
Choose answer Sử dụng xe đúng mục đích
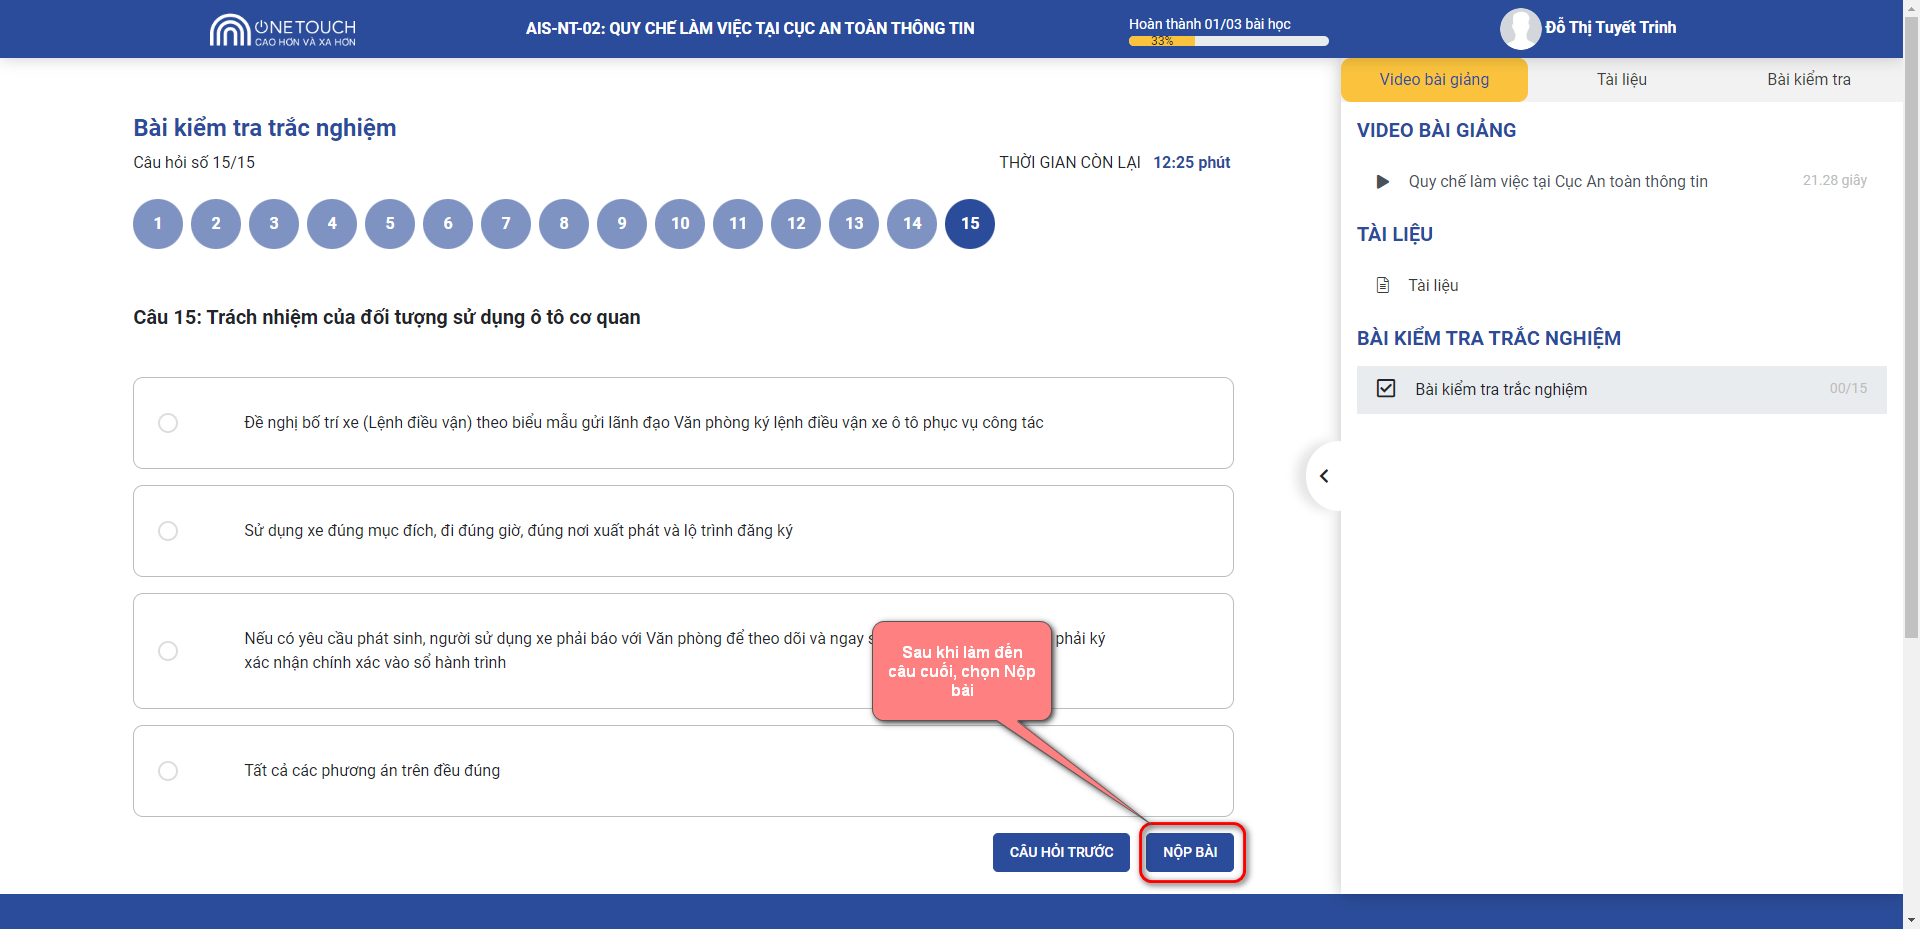168,531
